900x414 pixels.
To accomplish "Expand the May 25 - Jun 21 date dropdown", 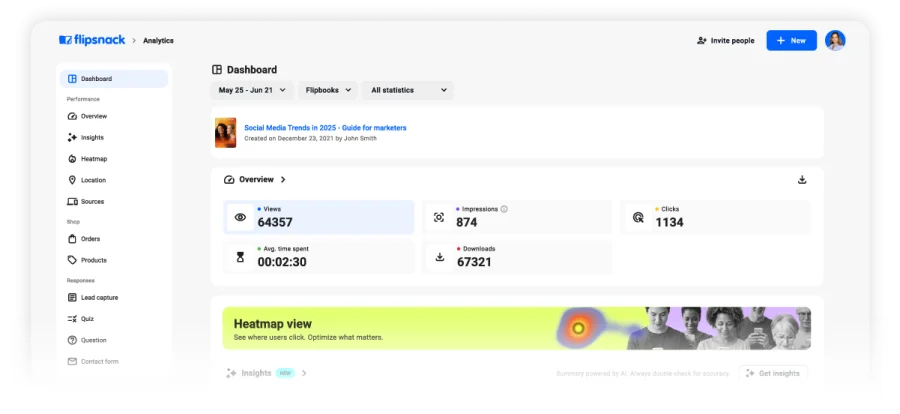I will [x=252, y=90].
